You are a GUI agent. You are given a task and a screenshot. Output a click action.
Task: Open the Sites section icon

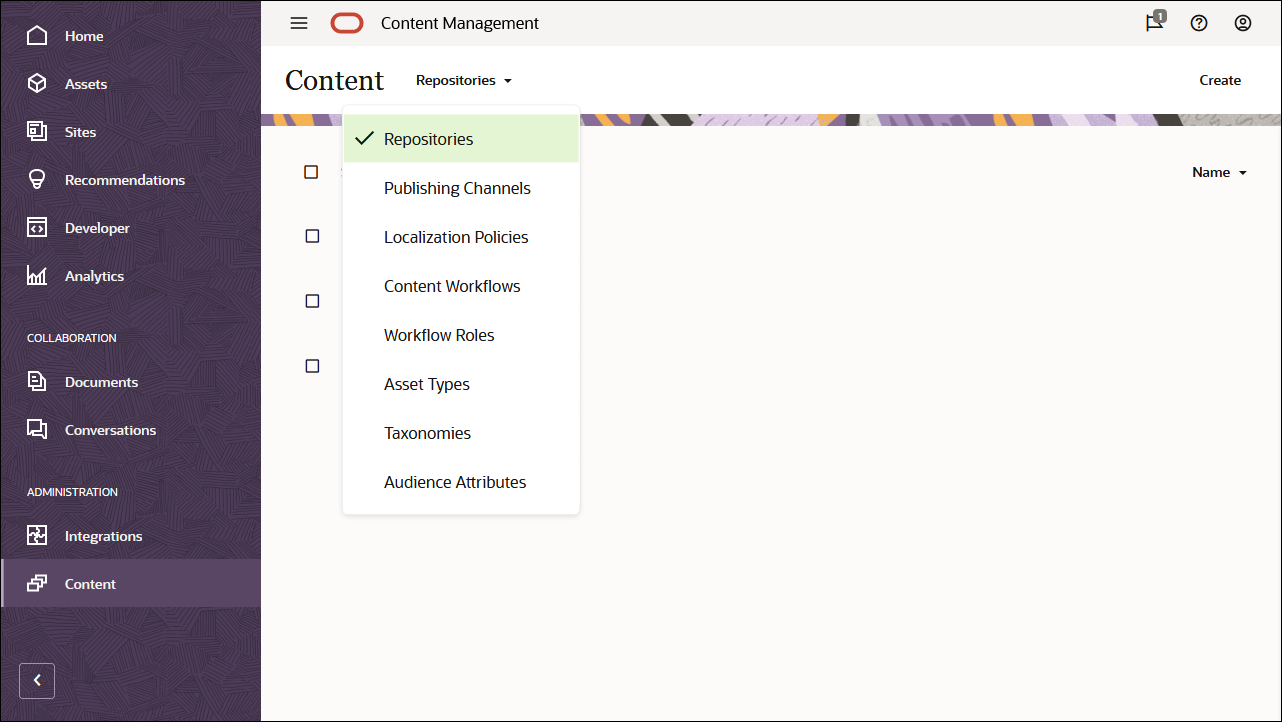coord(36,131)
